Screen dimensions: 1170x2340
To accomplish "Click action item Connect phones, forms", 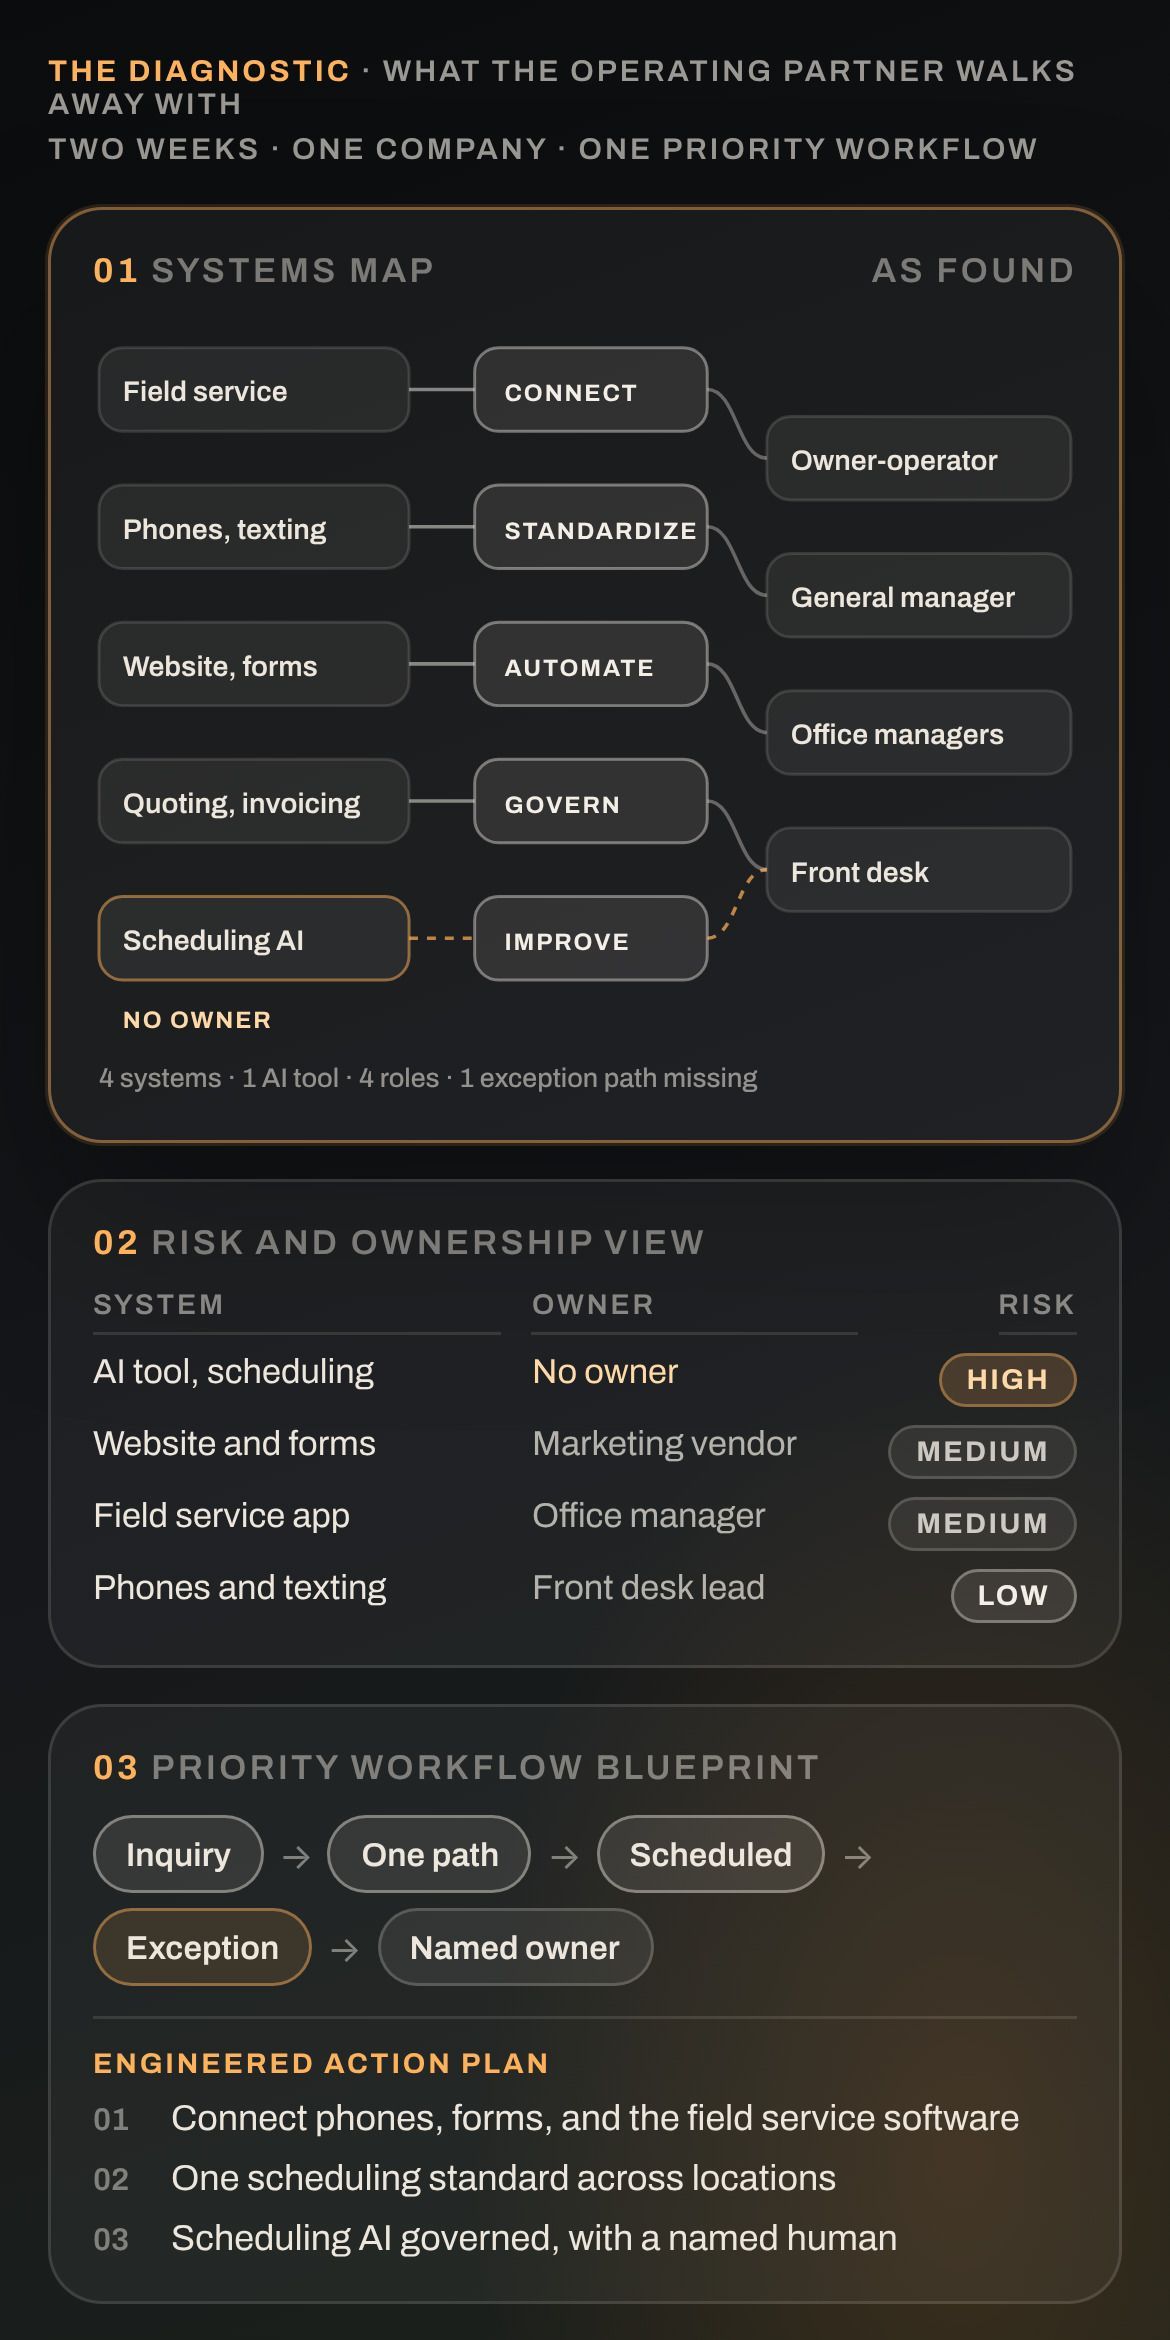I will coord(595,2118).
